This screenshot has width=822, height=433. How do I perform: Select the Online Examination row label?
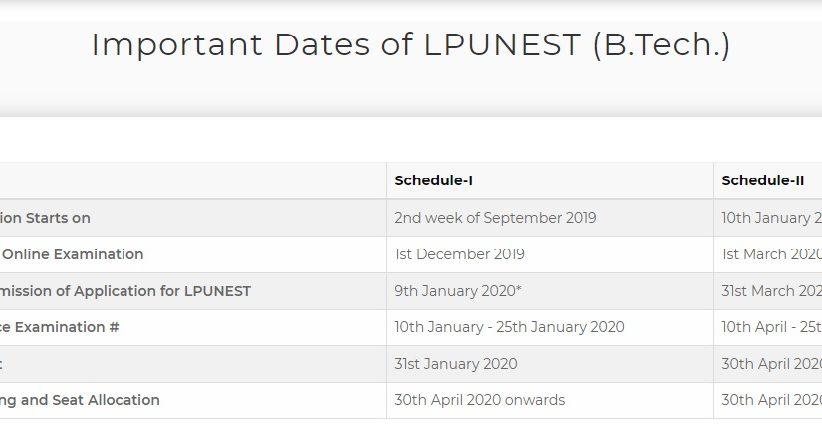(x=72, y=254)
